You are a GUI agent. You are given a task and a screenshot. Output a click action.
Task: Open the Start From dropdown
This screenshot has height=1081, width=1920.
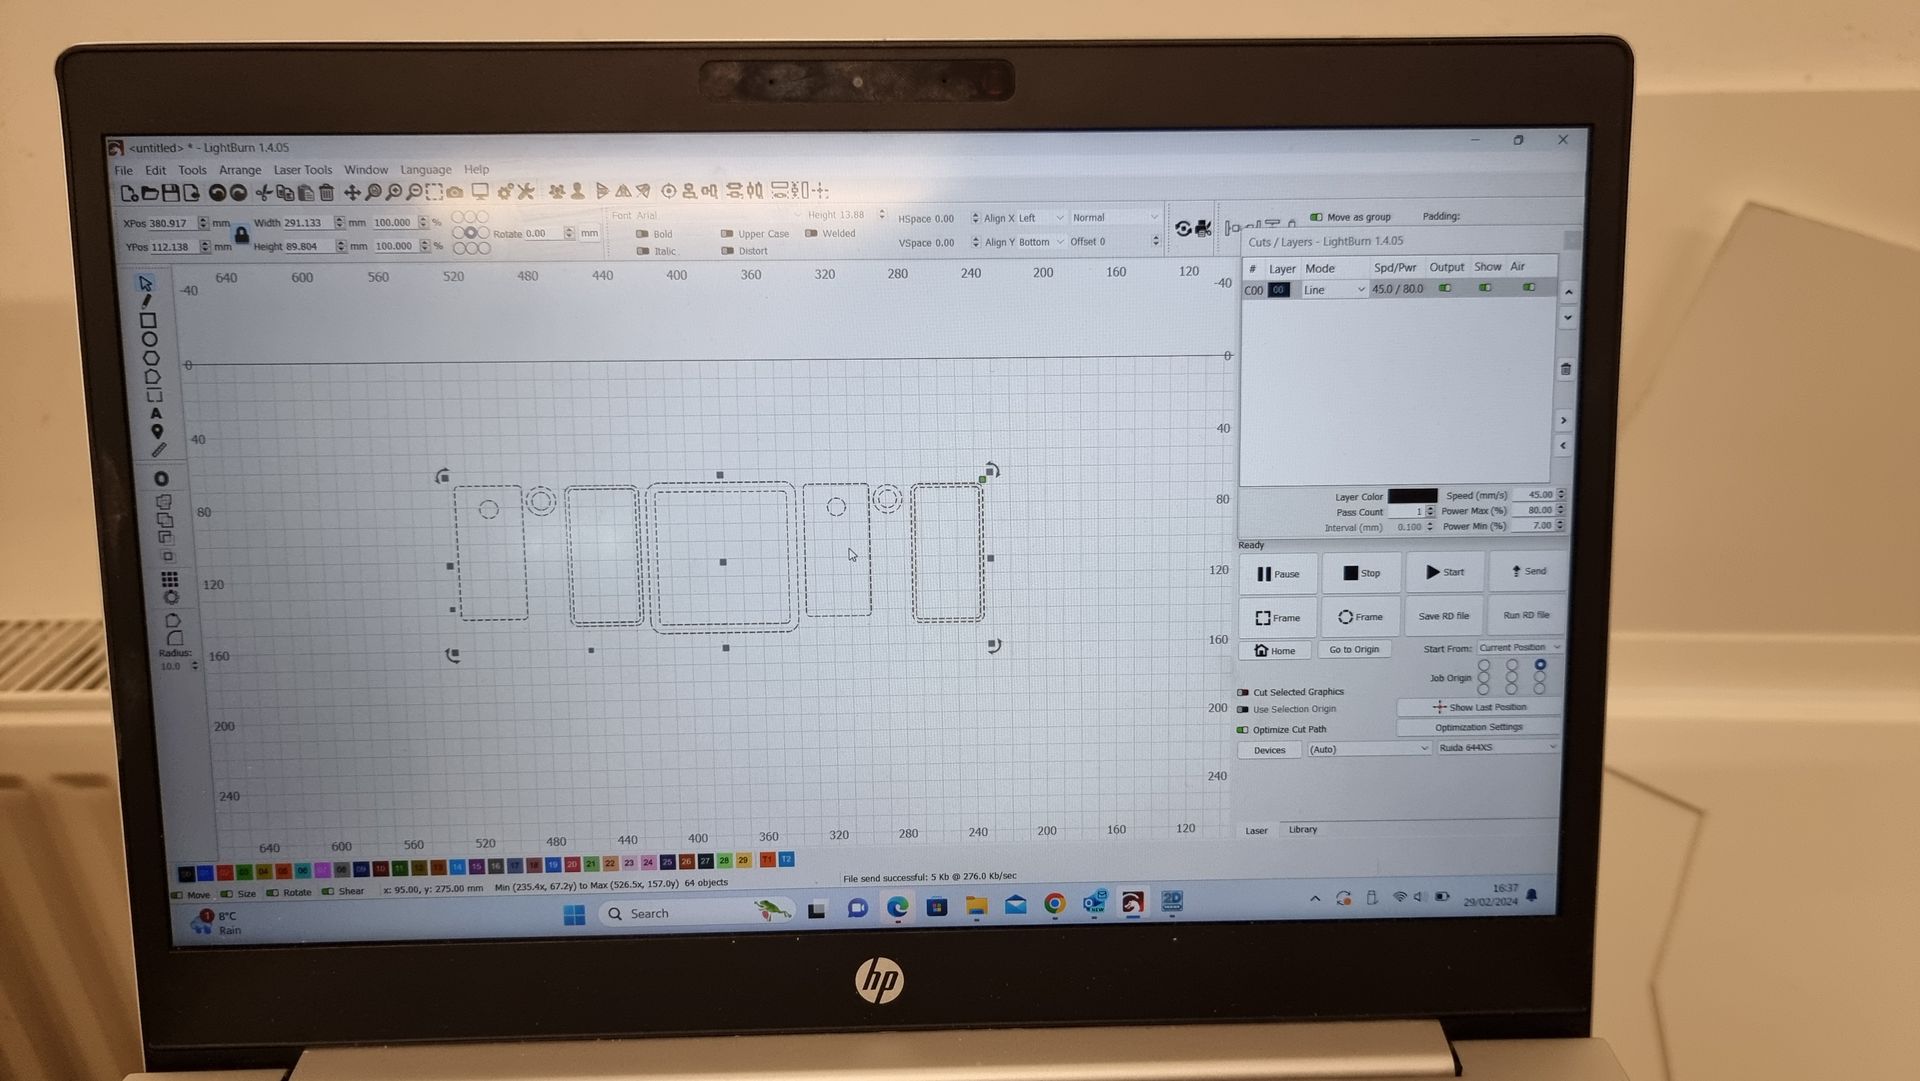(x=1519, y=648)
